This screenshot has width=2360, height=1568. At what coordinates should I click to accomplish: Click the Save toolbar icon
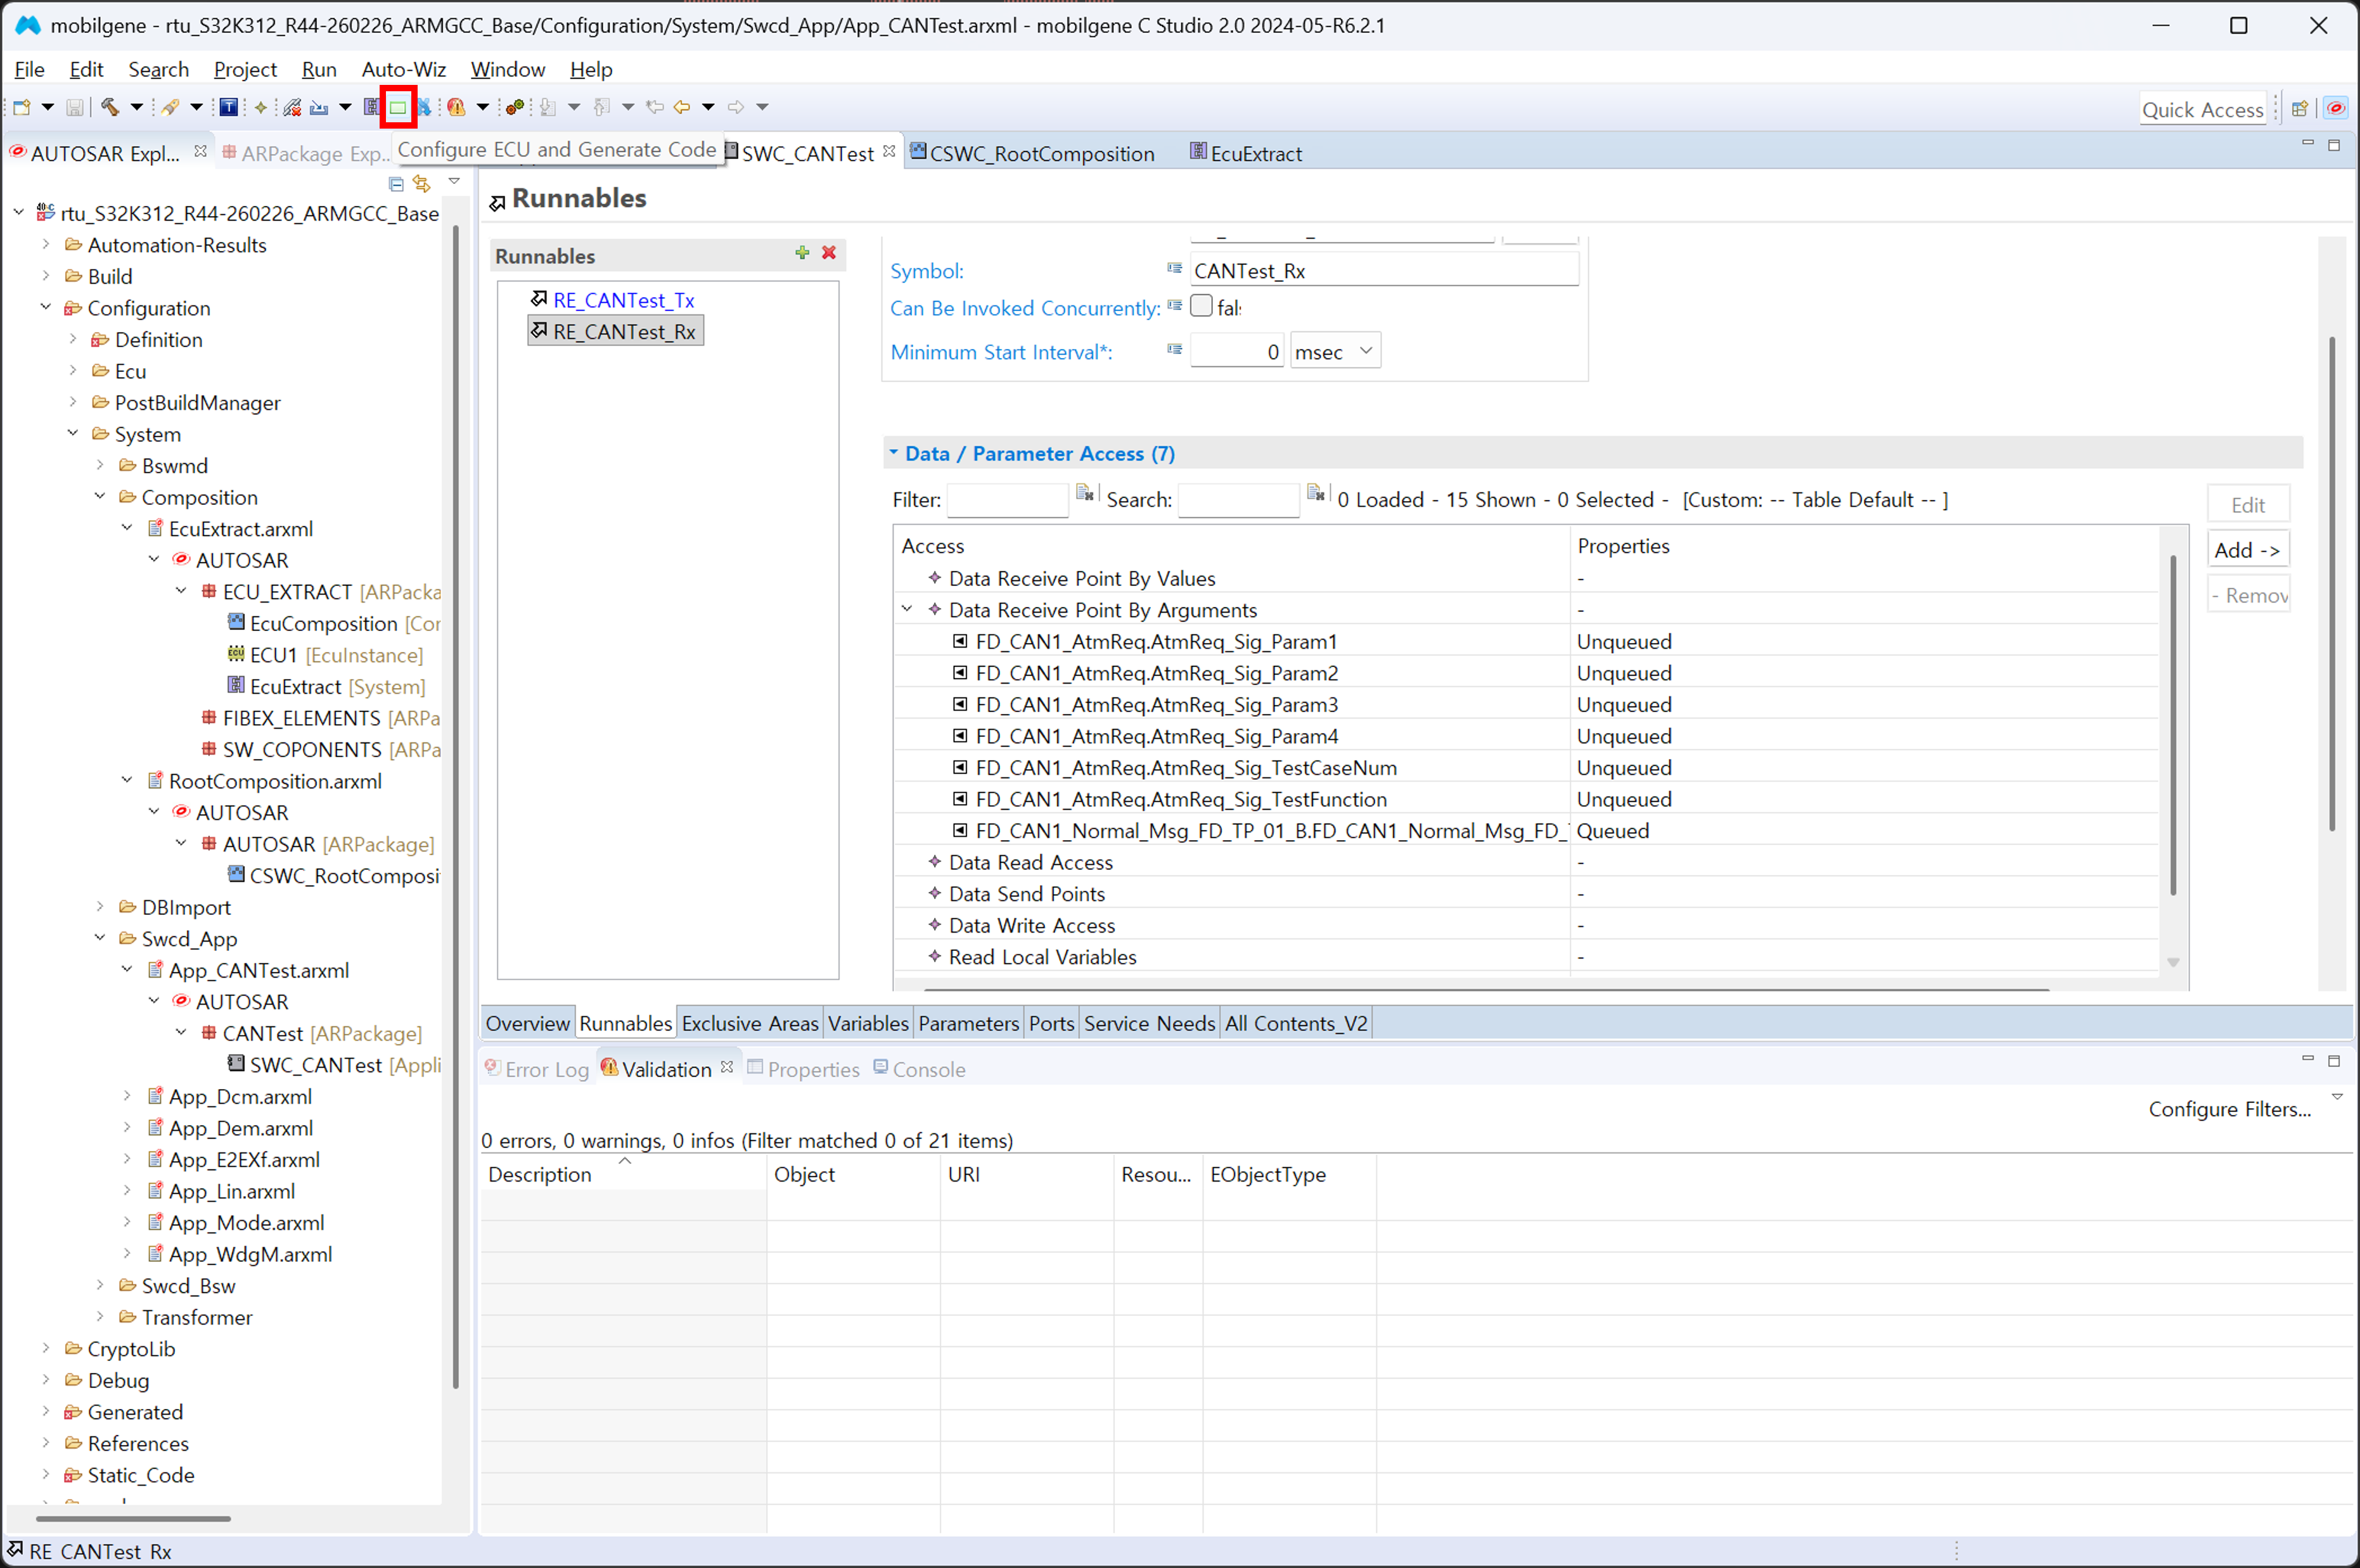pyautogui.click(x=74, y=107)
